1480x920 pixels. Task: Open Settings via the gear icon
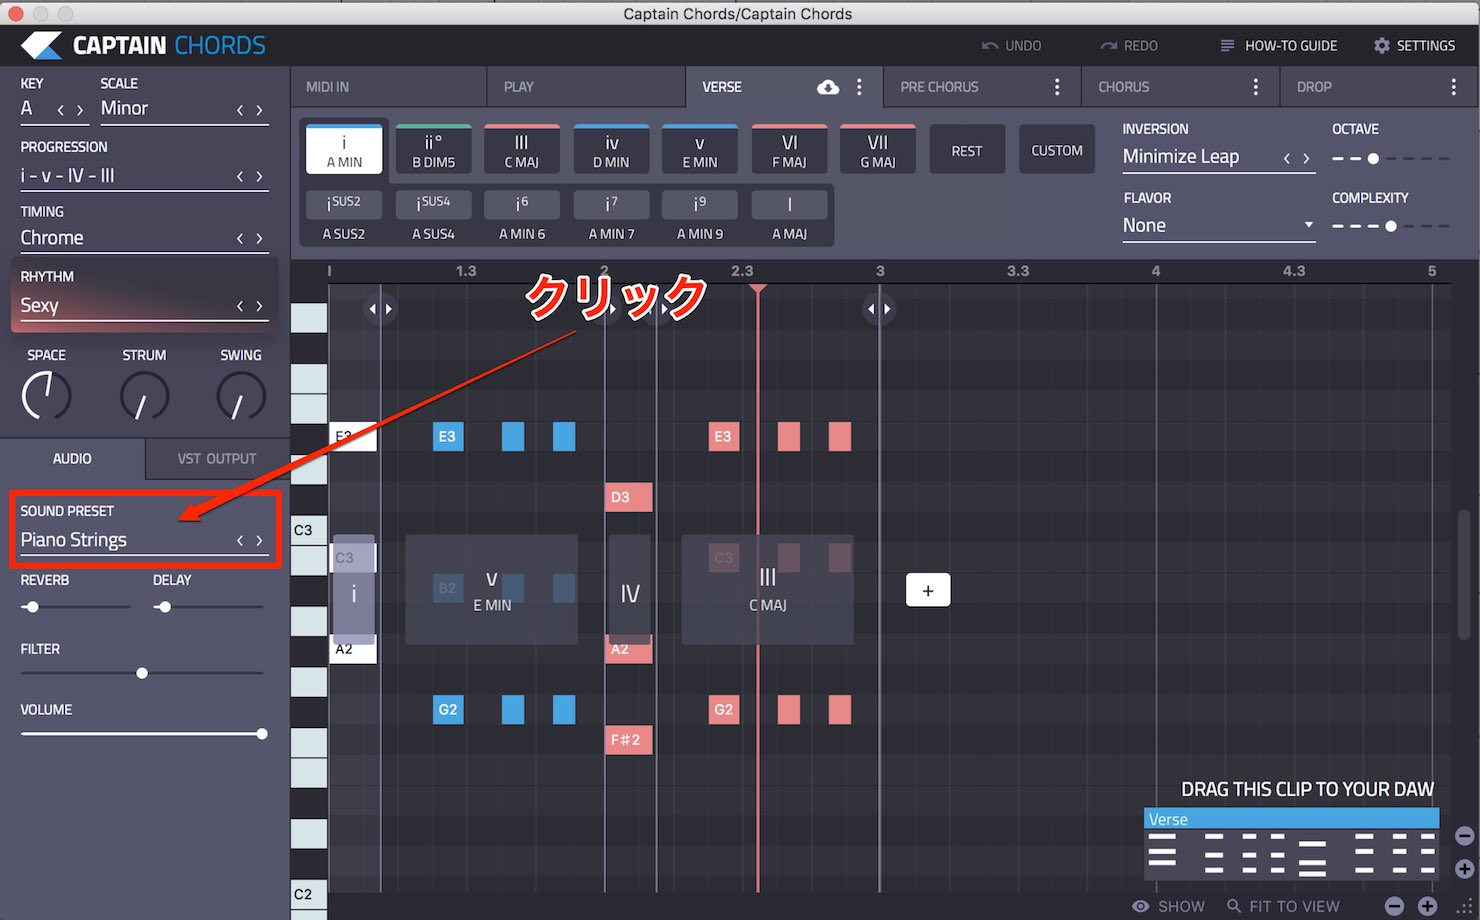(1382, 46)
